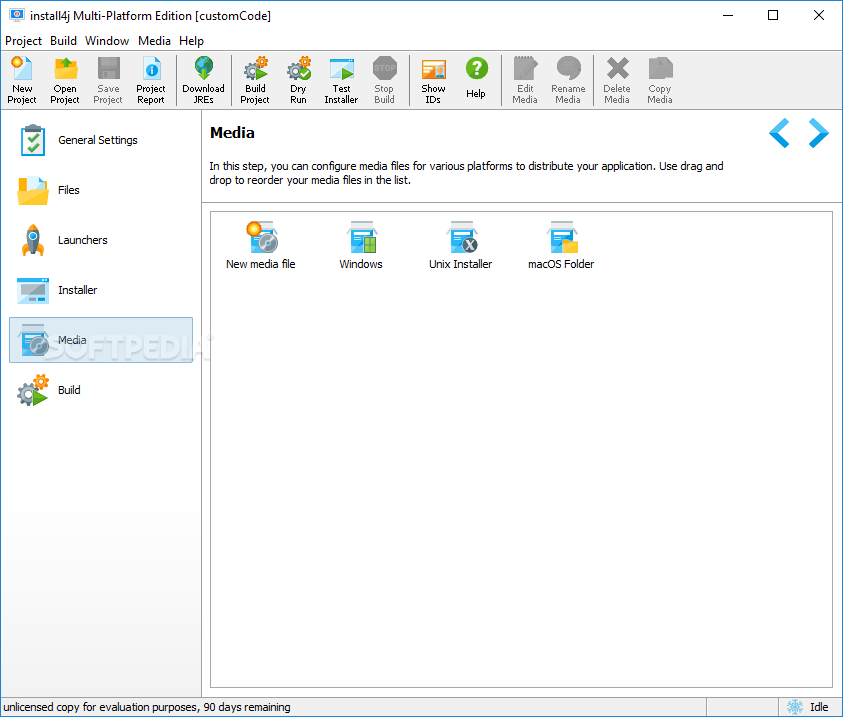
Task: Open the Installer step in sidebar
Action: coord(101,290)
